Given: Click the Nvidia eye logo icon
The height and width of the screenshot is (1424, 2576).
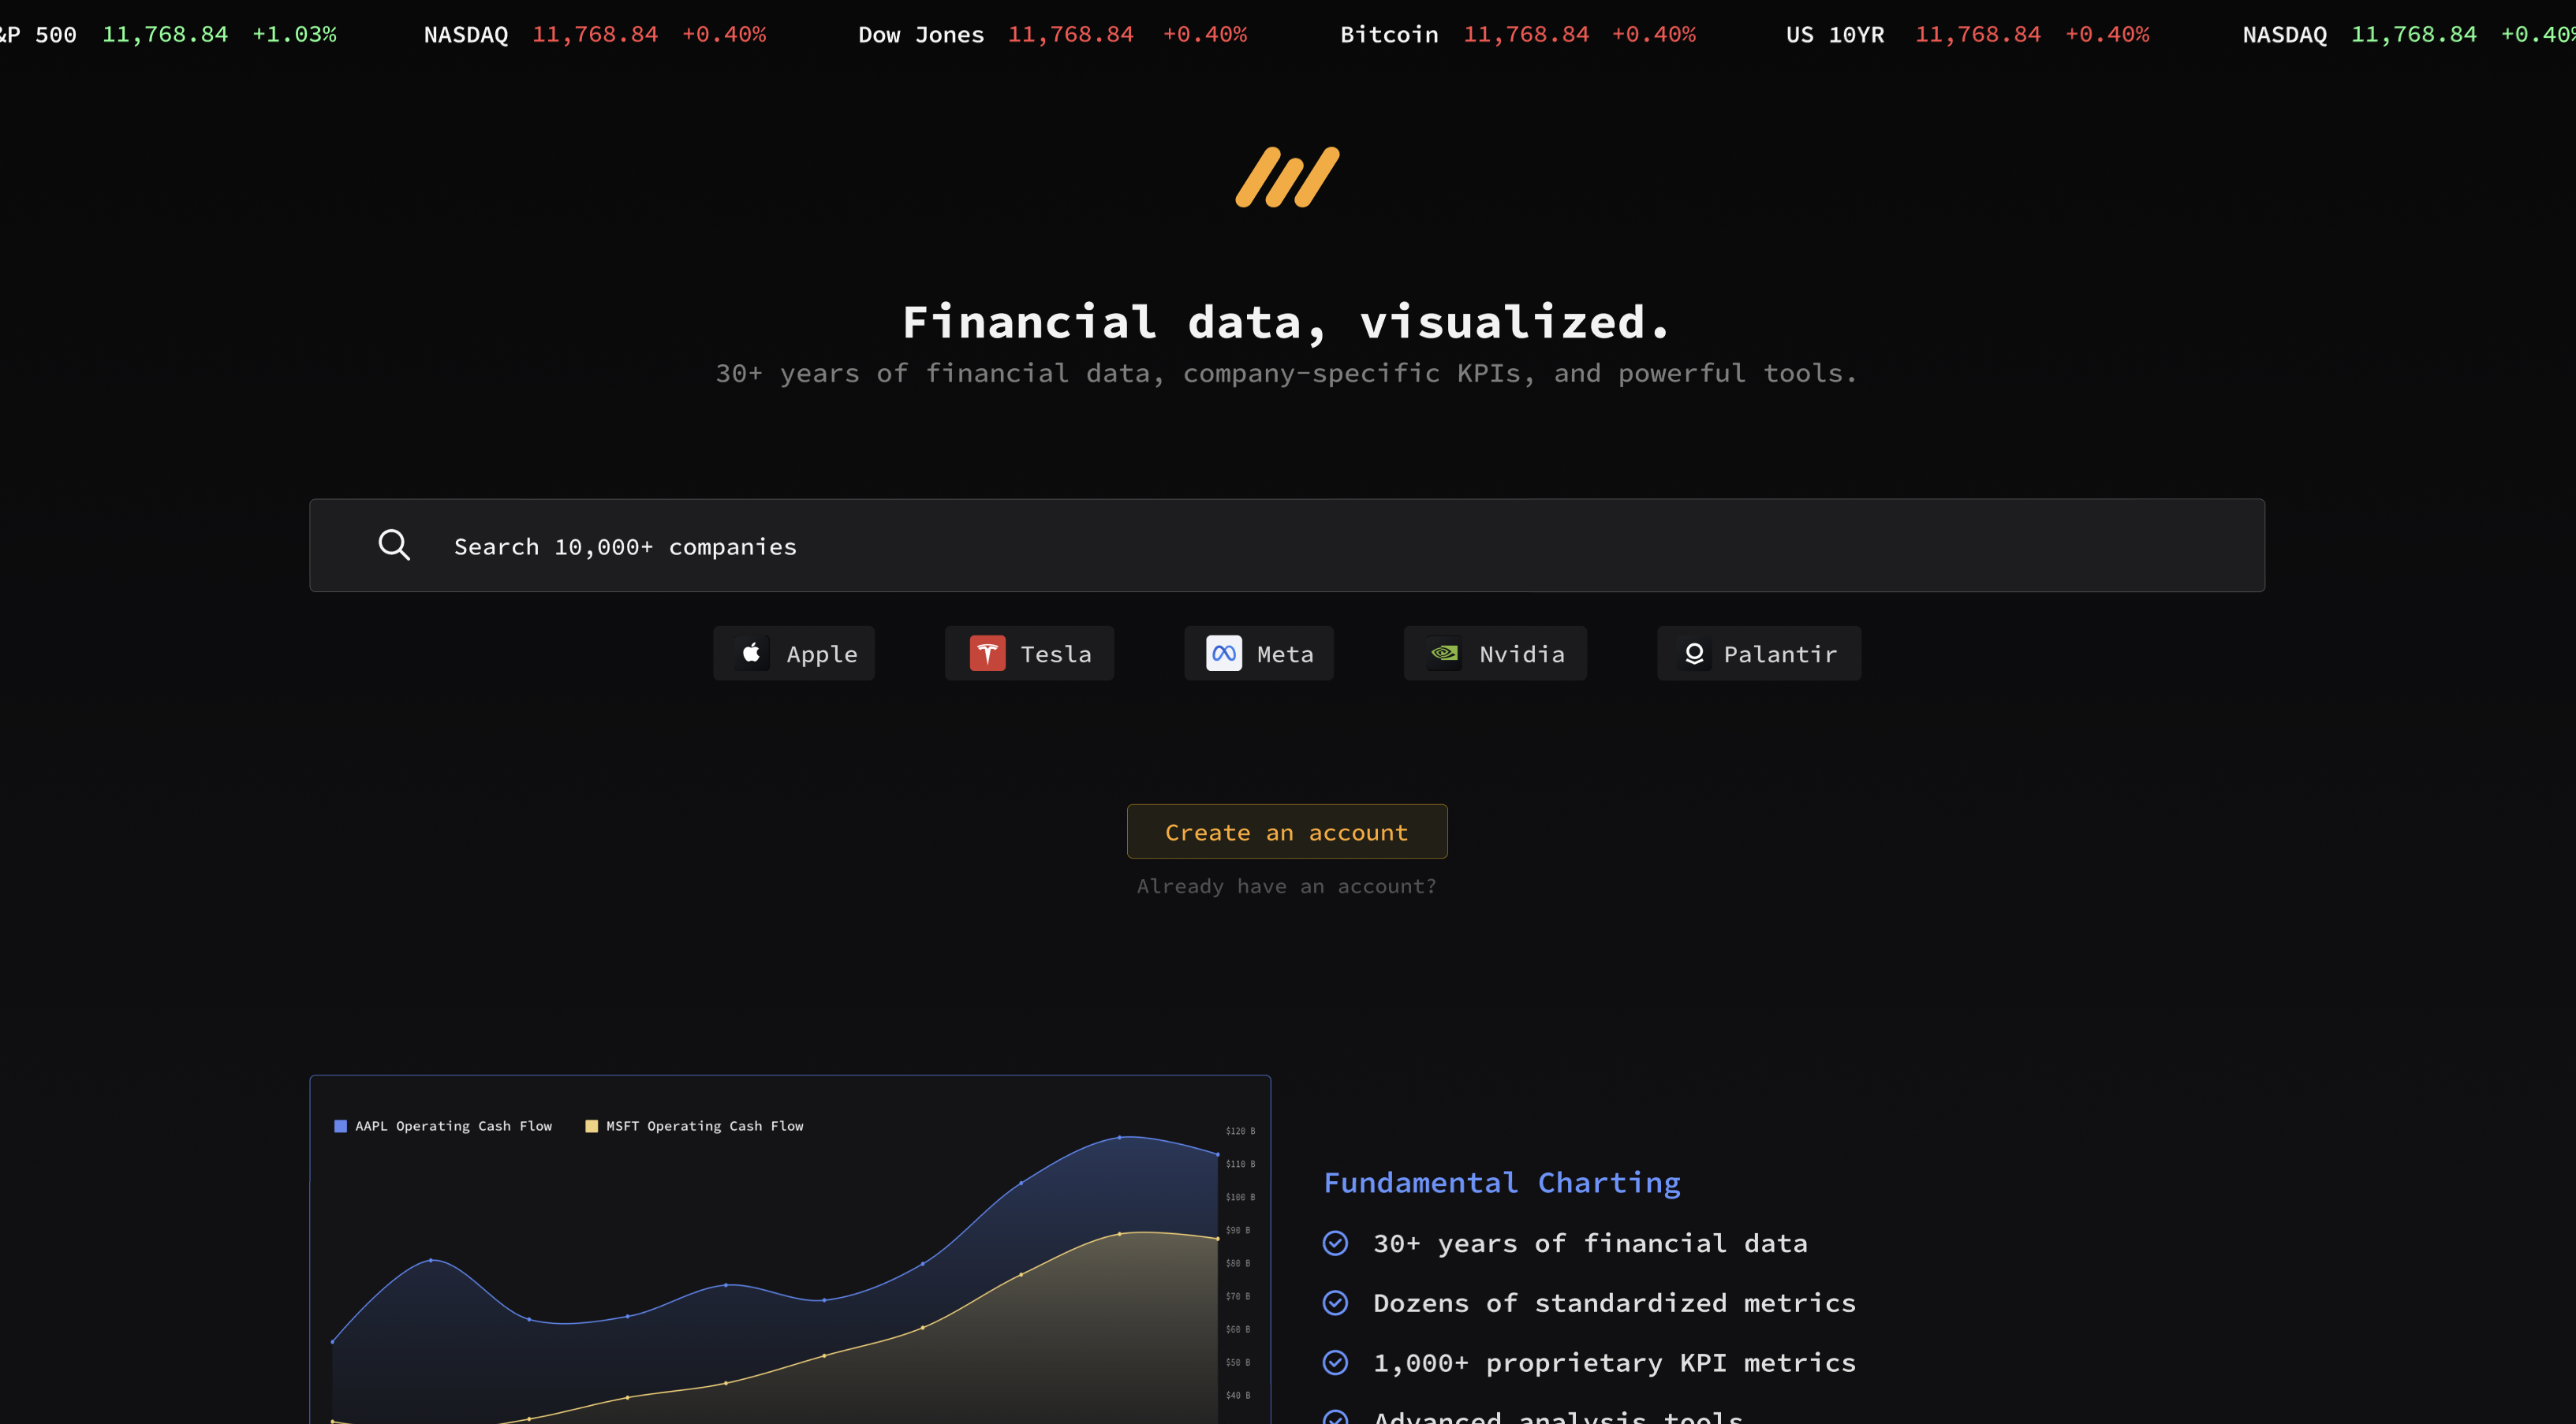Looking at the screenshot, I should [1444, 653].
